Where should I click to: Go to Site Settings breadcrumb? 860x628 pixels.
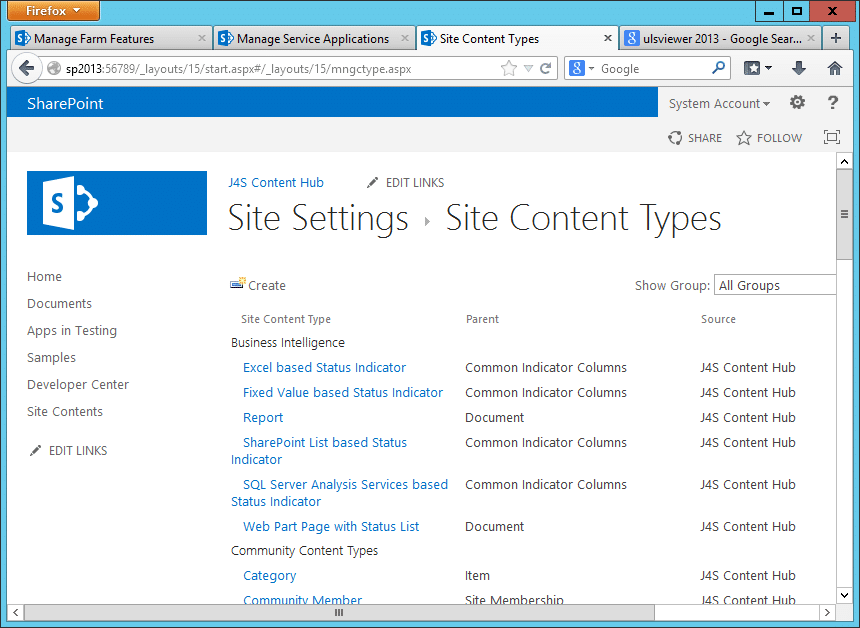(x=318, y=218)
